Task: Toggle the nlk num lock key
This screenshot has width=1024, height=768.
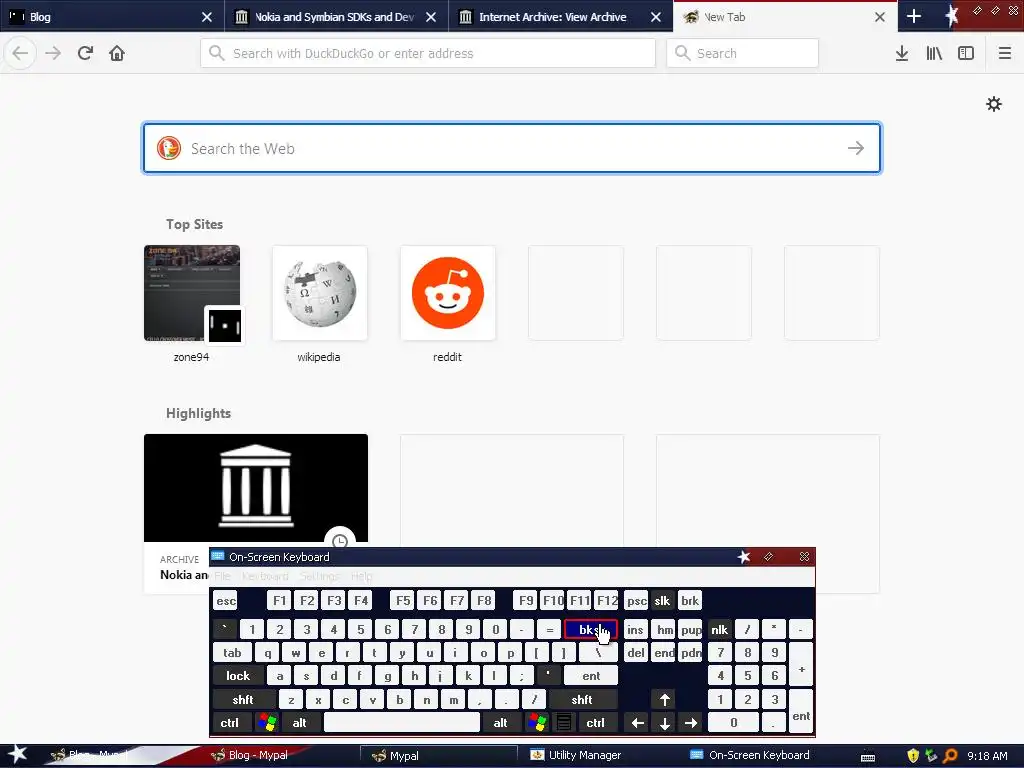Action: (x=719, y=630)
